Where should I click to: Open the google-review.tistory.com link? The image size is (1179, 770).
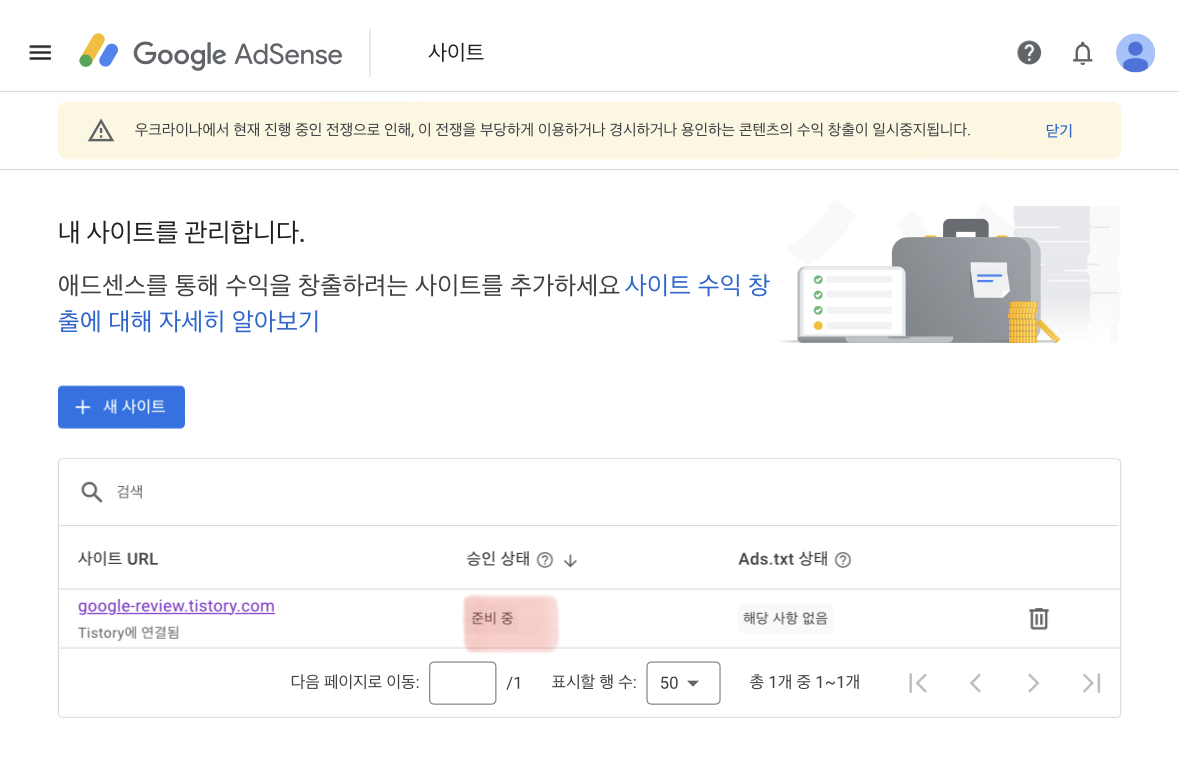176,606
